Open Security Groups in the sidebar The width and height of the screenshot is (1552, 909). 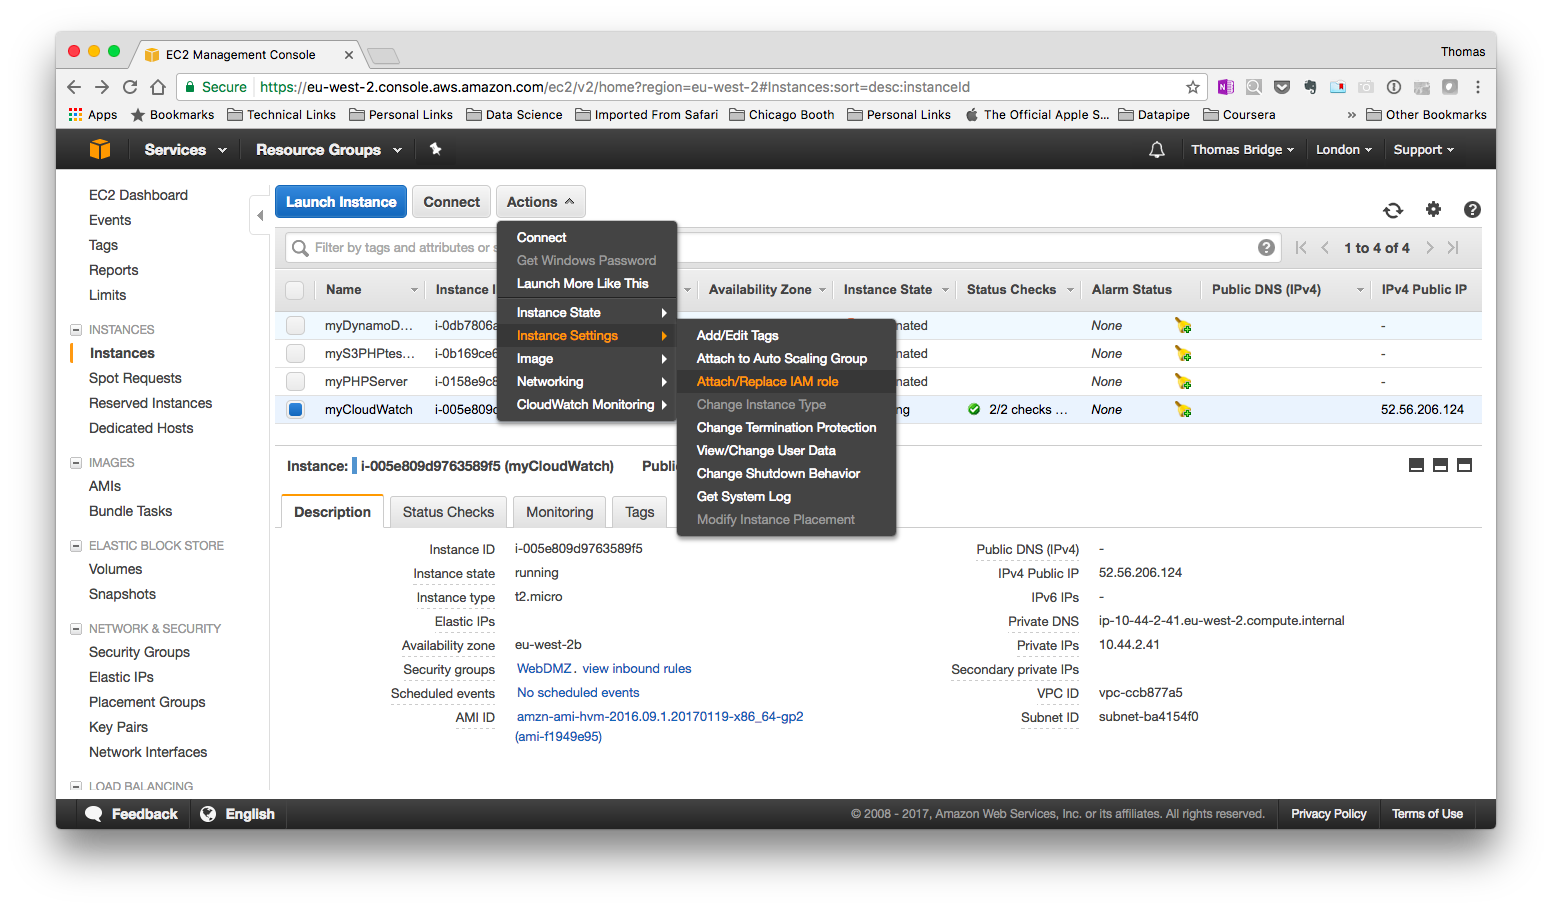[x=139, y=652]
